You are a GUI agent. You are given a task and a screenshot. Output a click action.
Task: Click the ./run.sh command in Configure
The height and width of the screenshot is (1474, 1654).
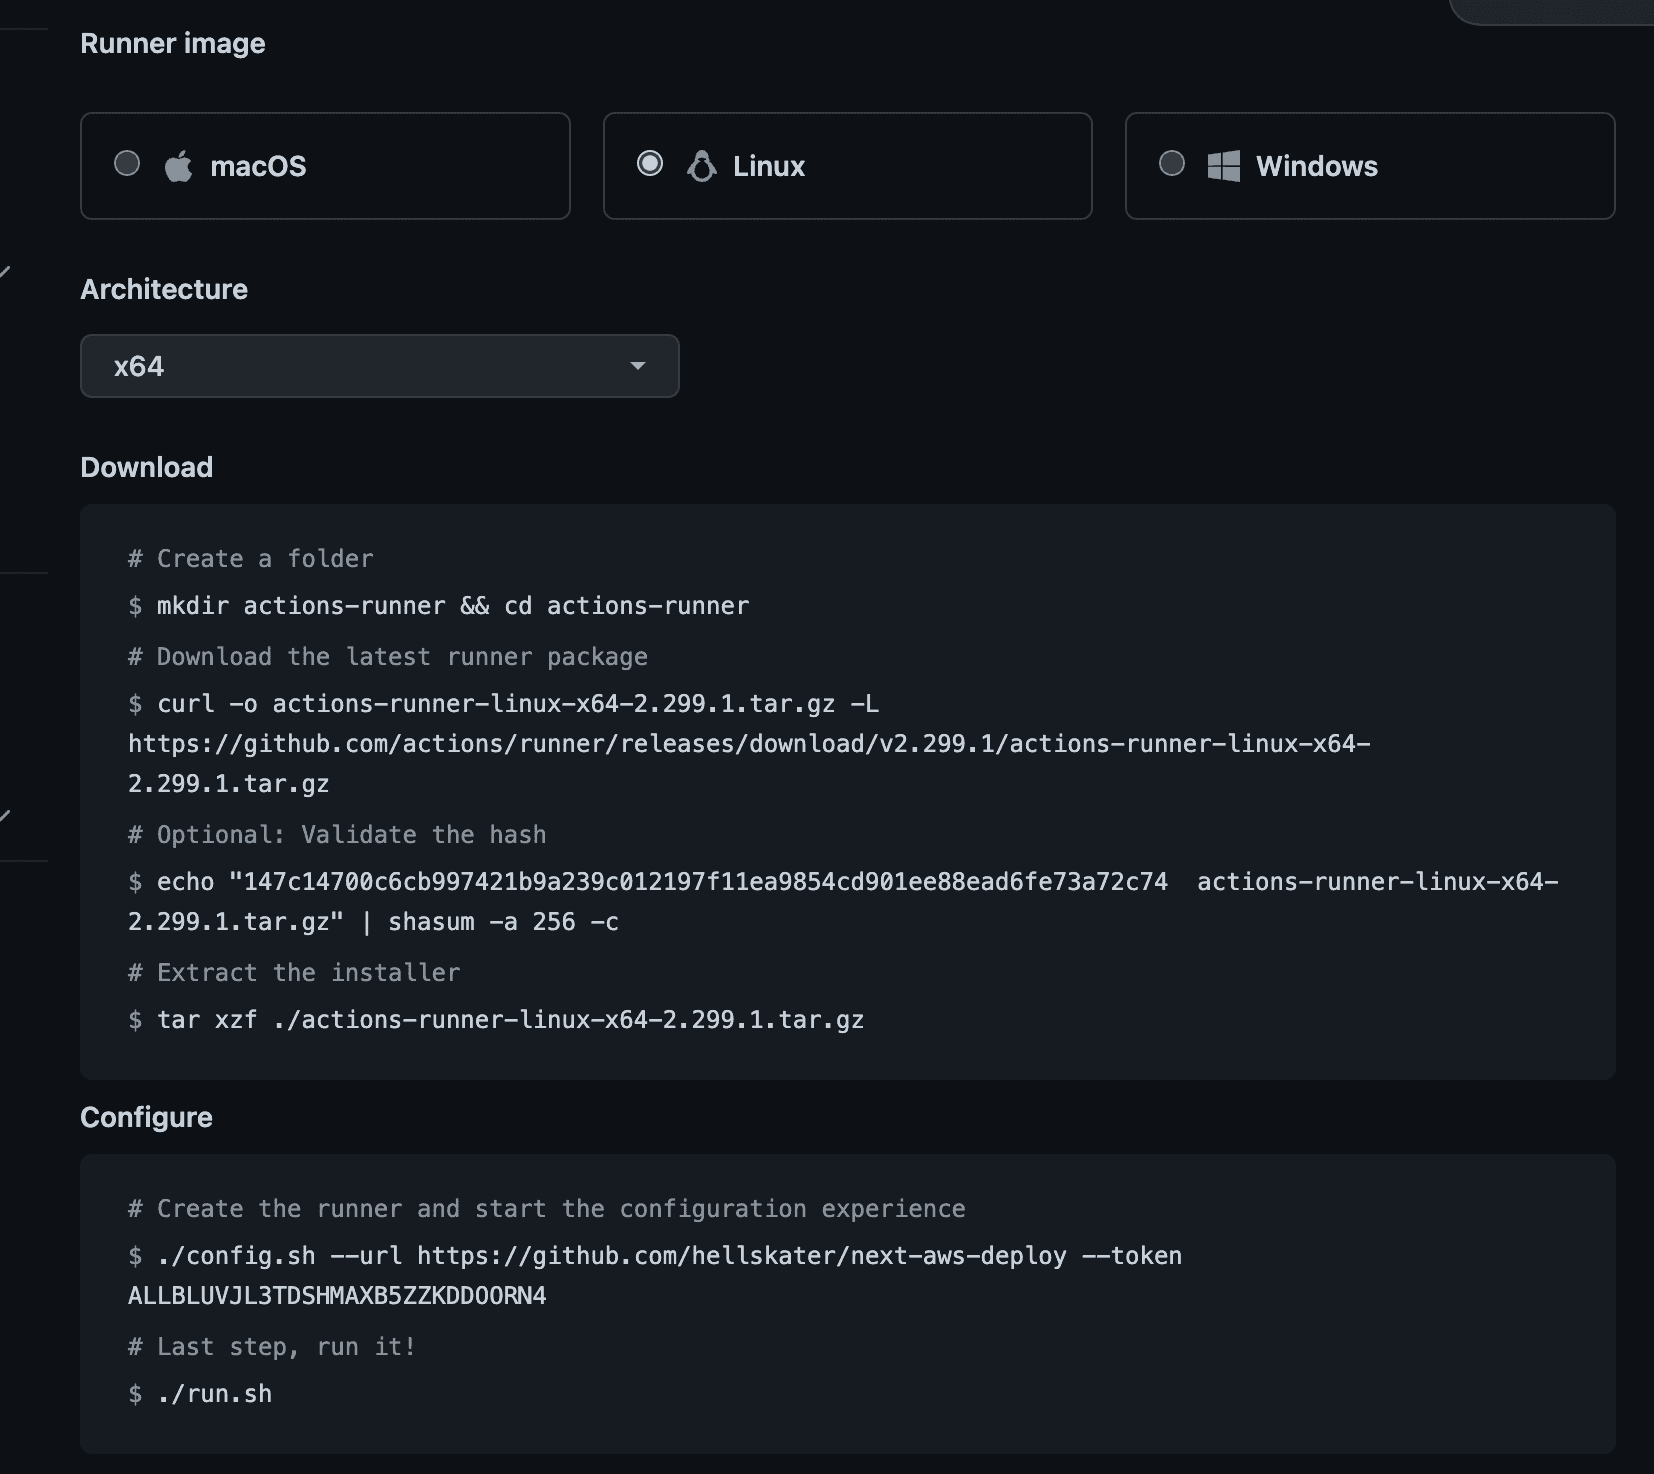(x=214, y=1393)
